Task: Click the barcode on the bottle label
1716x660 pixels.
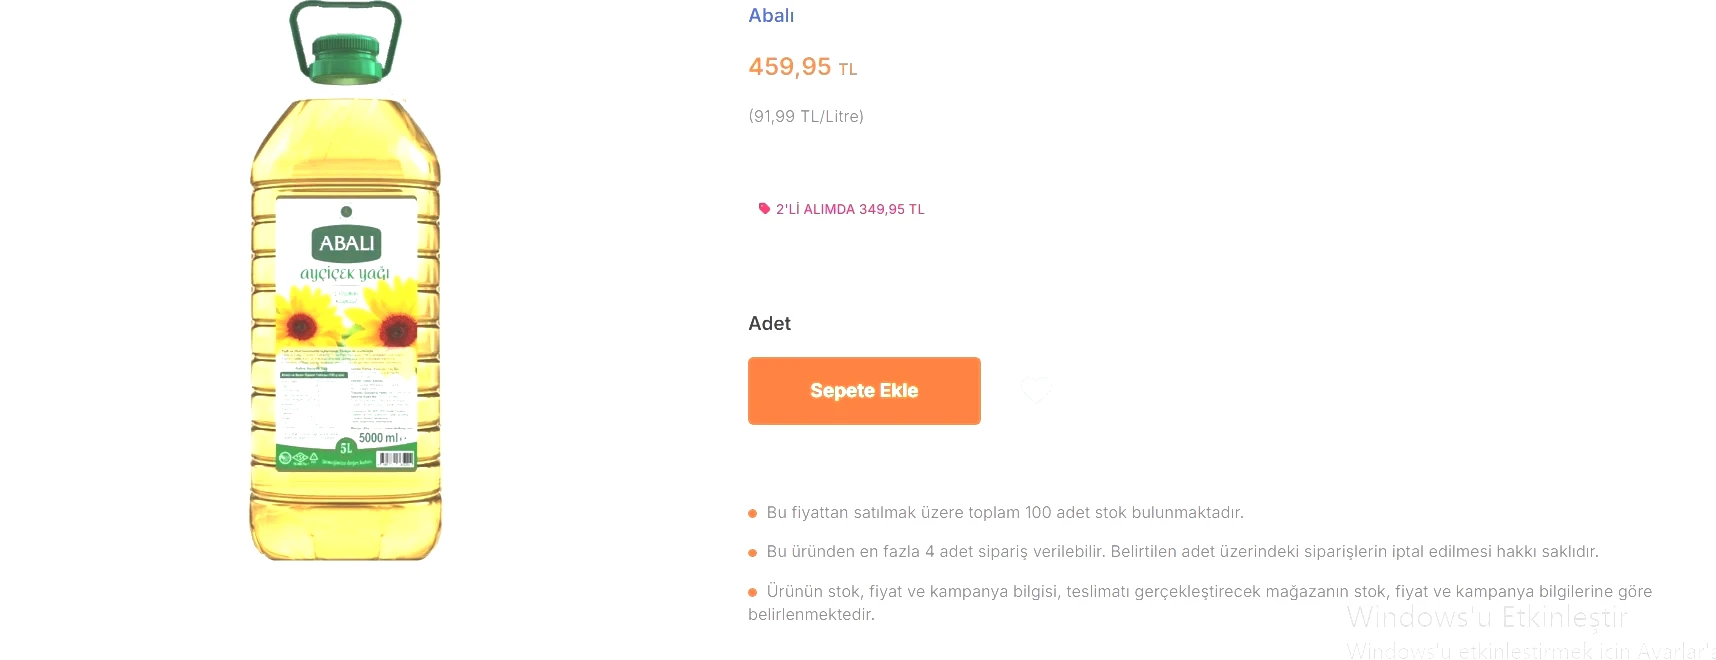Action: pyautogui.click(x=395, y=459)
